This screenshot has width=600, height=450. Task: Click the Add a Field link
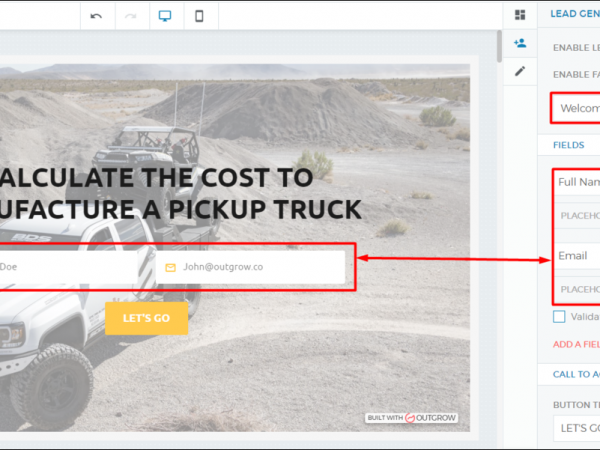(x=576, y=344)
